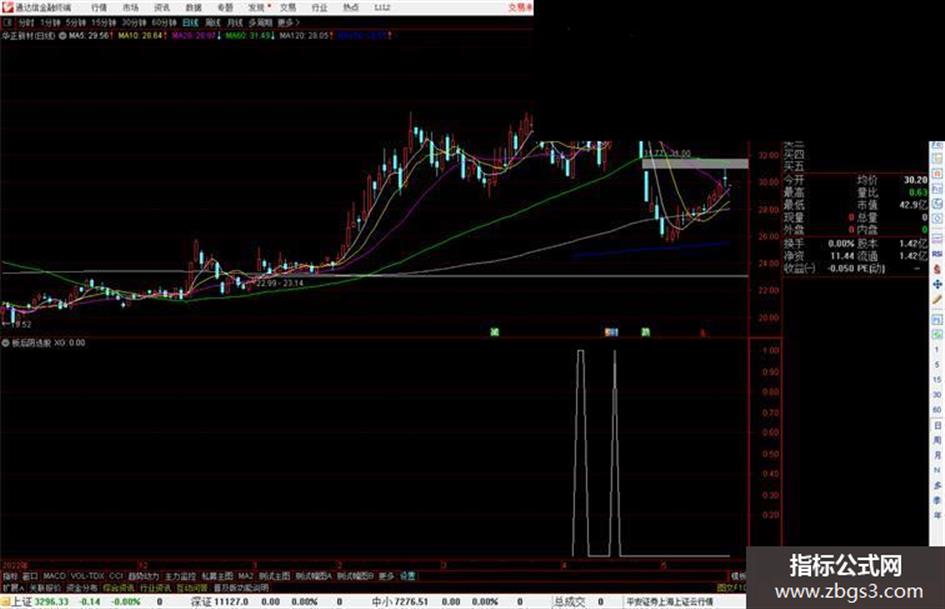Click the 日 period sidebar shortcut
Screen dimensions: 945x609
(937, 425)
